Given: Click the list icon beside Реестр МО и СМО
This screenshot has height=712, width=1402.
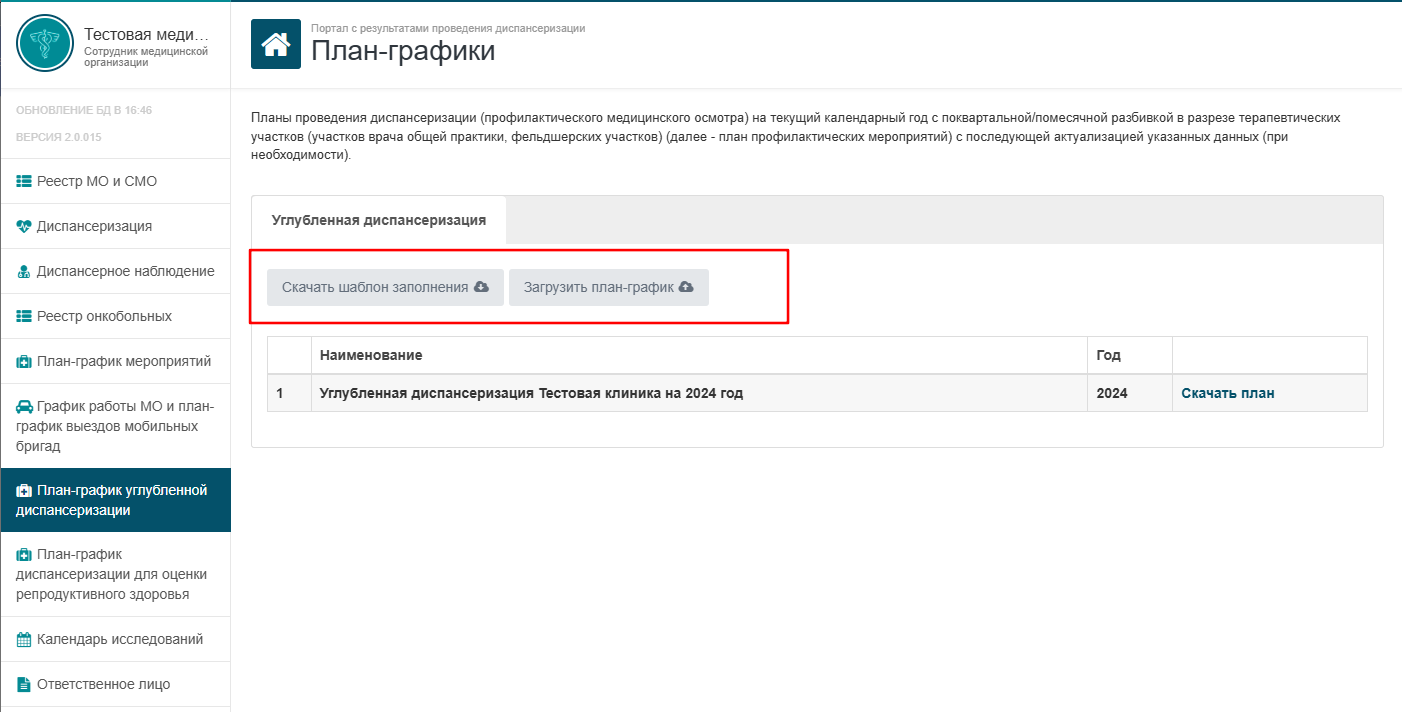Looking at the screenshot, I should click(x=25, y=182).
